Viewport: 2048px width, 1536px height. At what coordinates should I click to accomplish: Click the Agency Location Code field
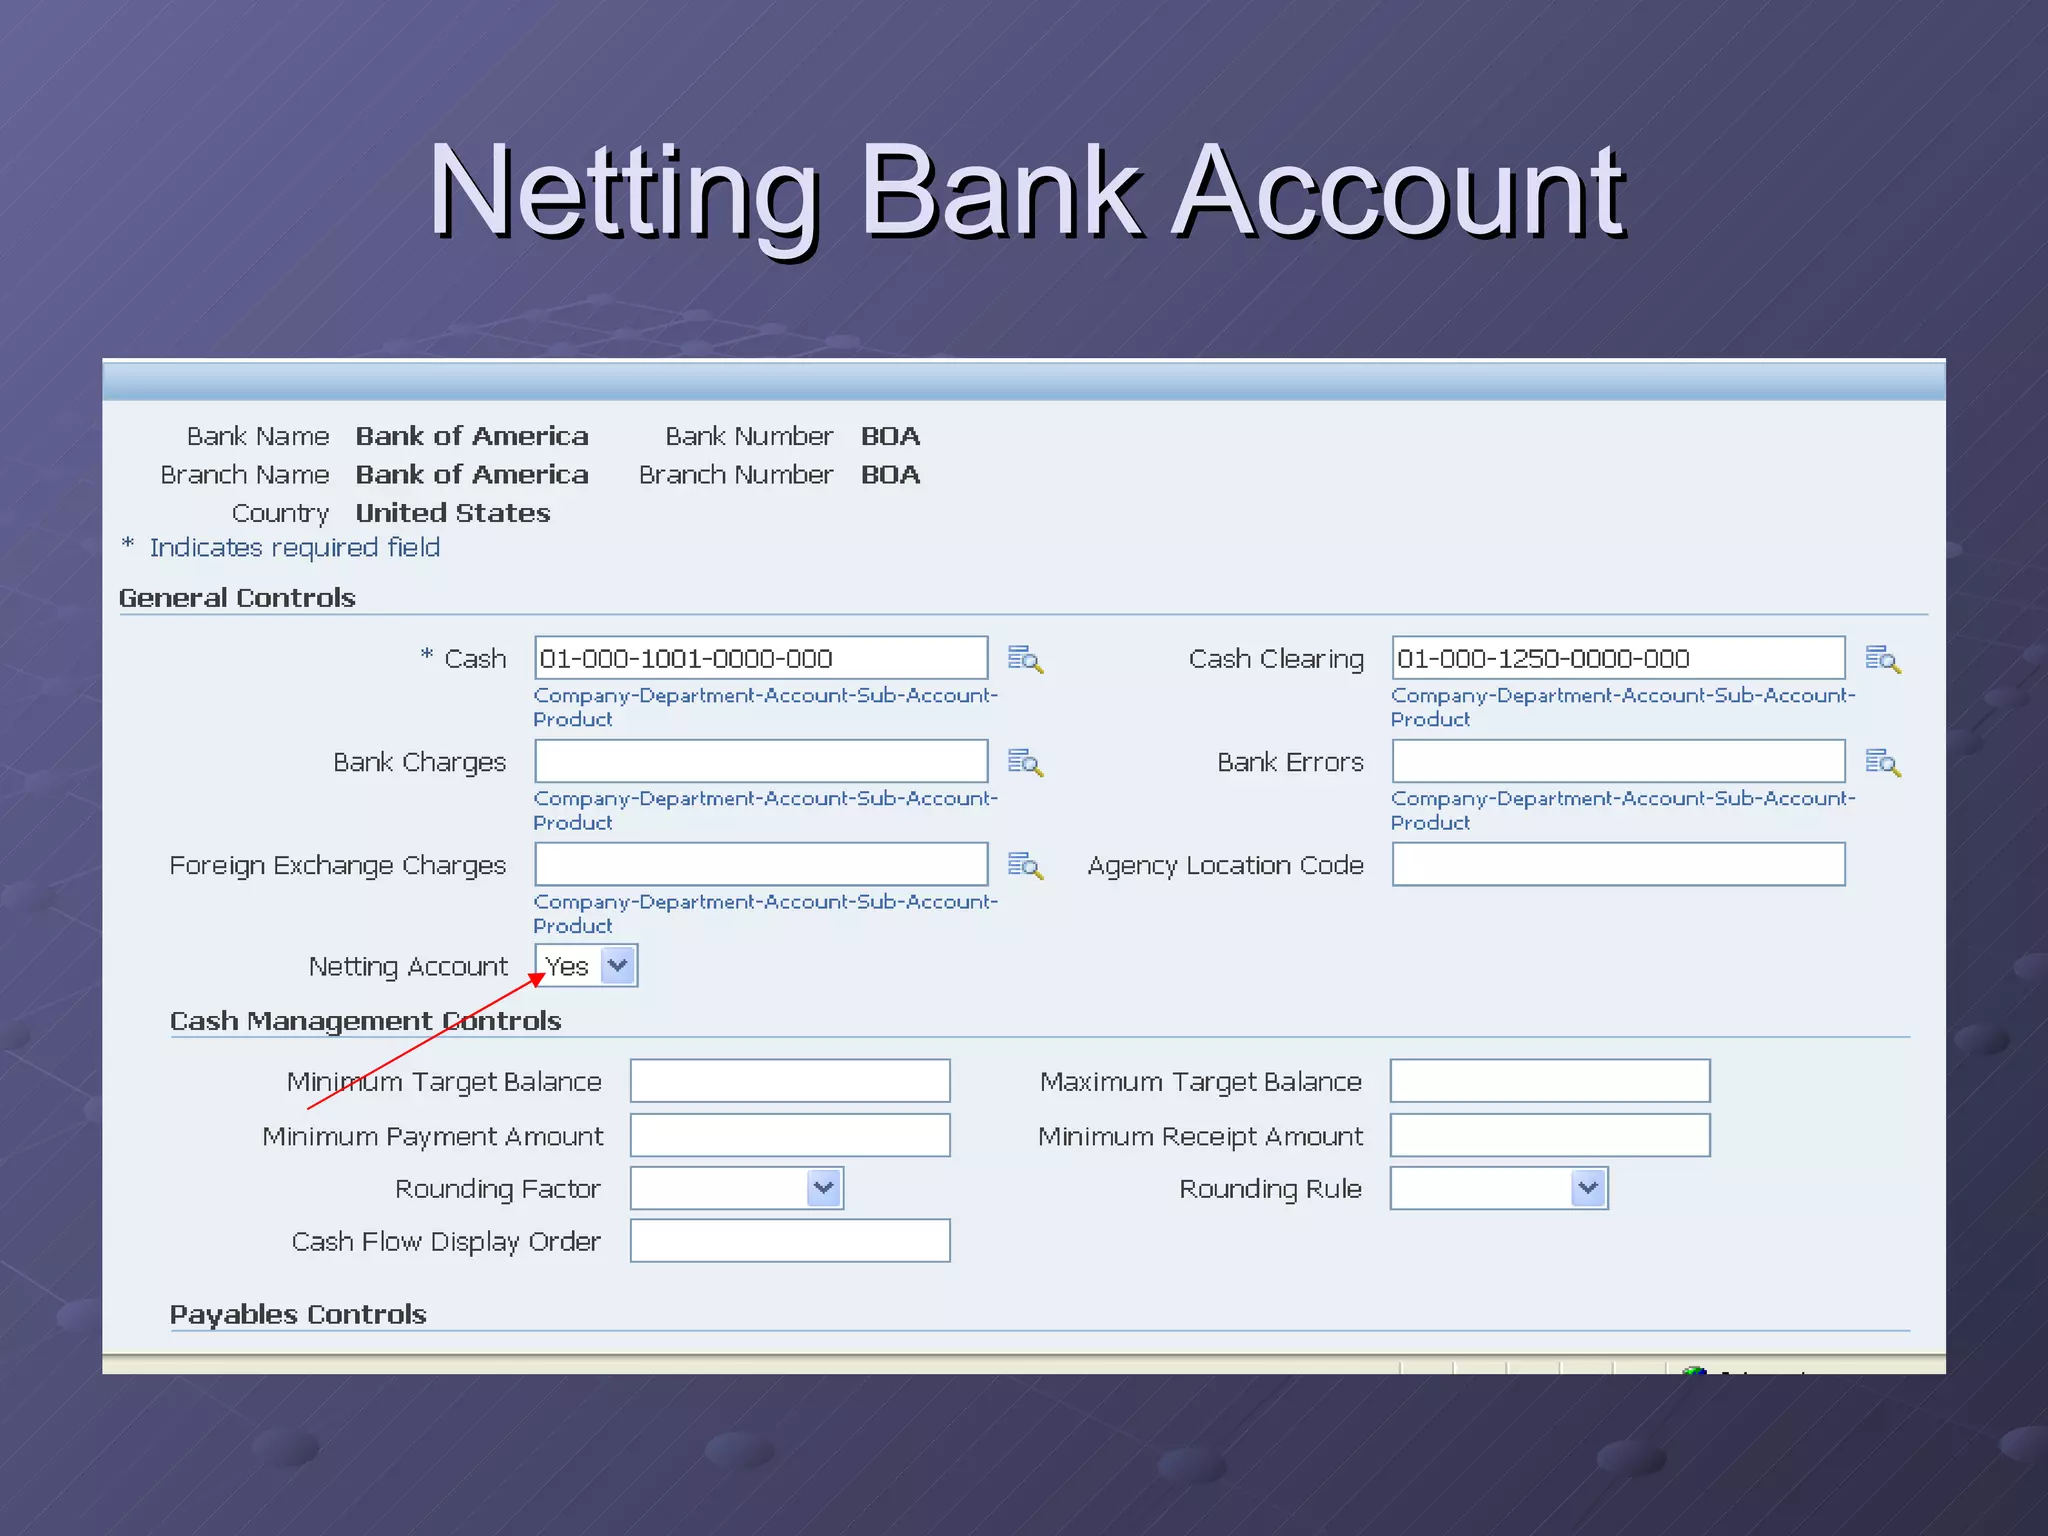1618,864
